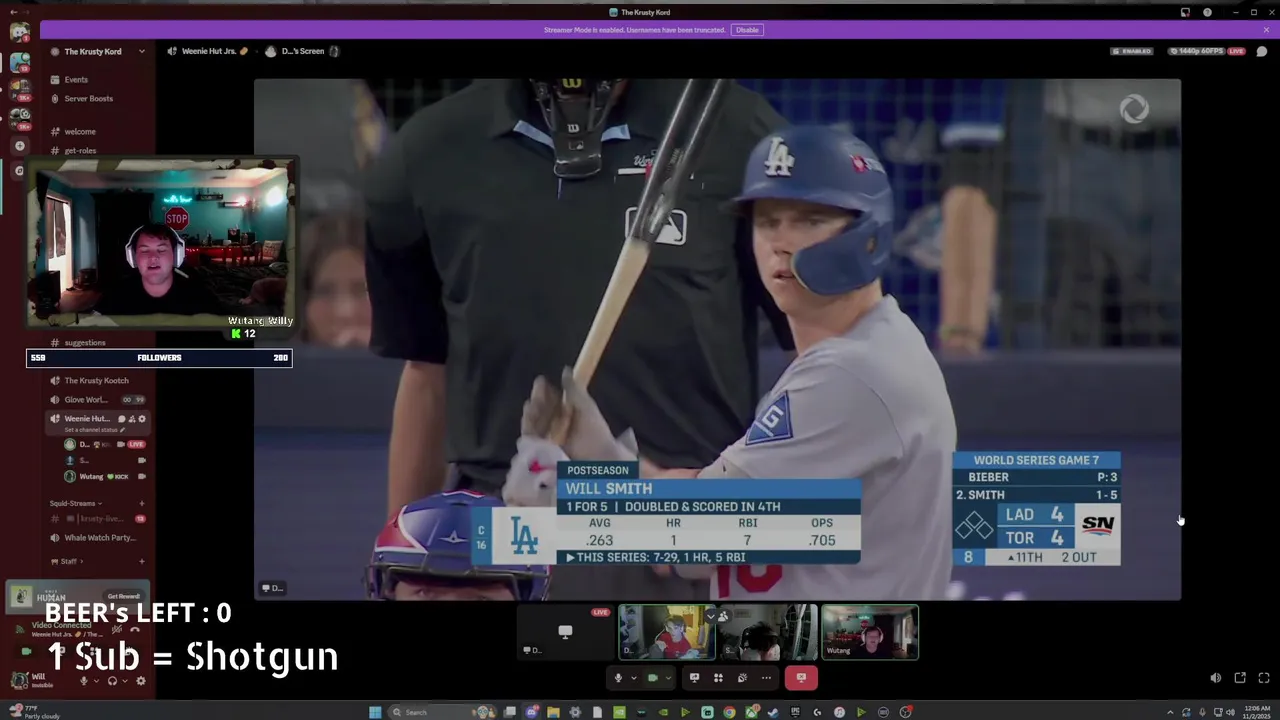Open Weenie Hut channel chat icon
The image size is (1280, 720).
[x=121, y=419]
